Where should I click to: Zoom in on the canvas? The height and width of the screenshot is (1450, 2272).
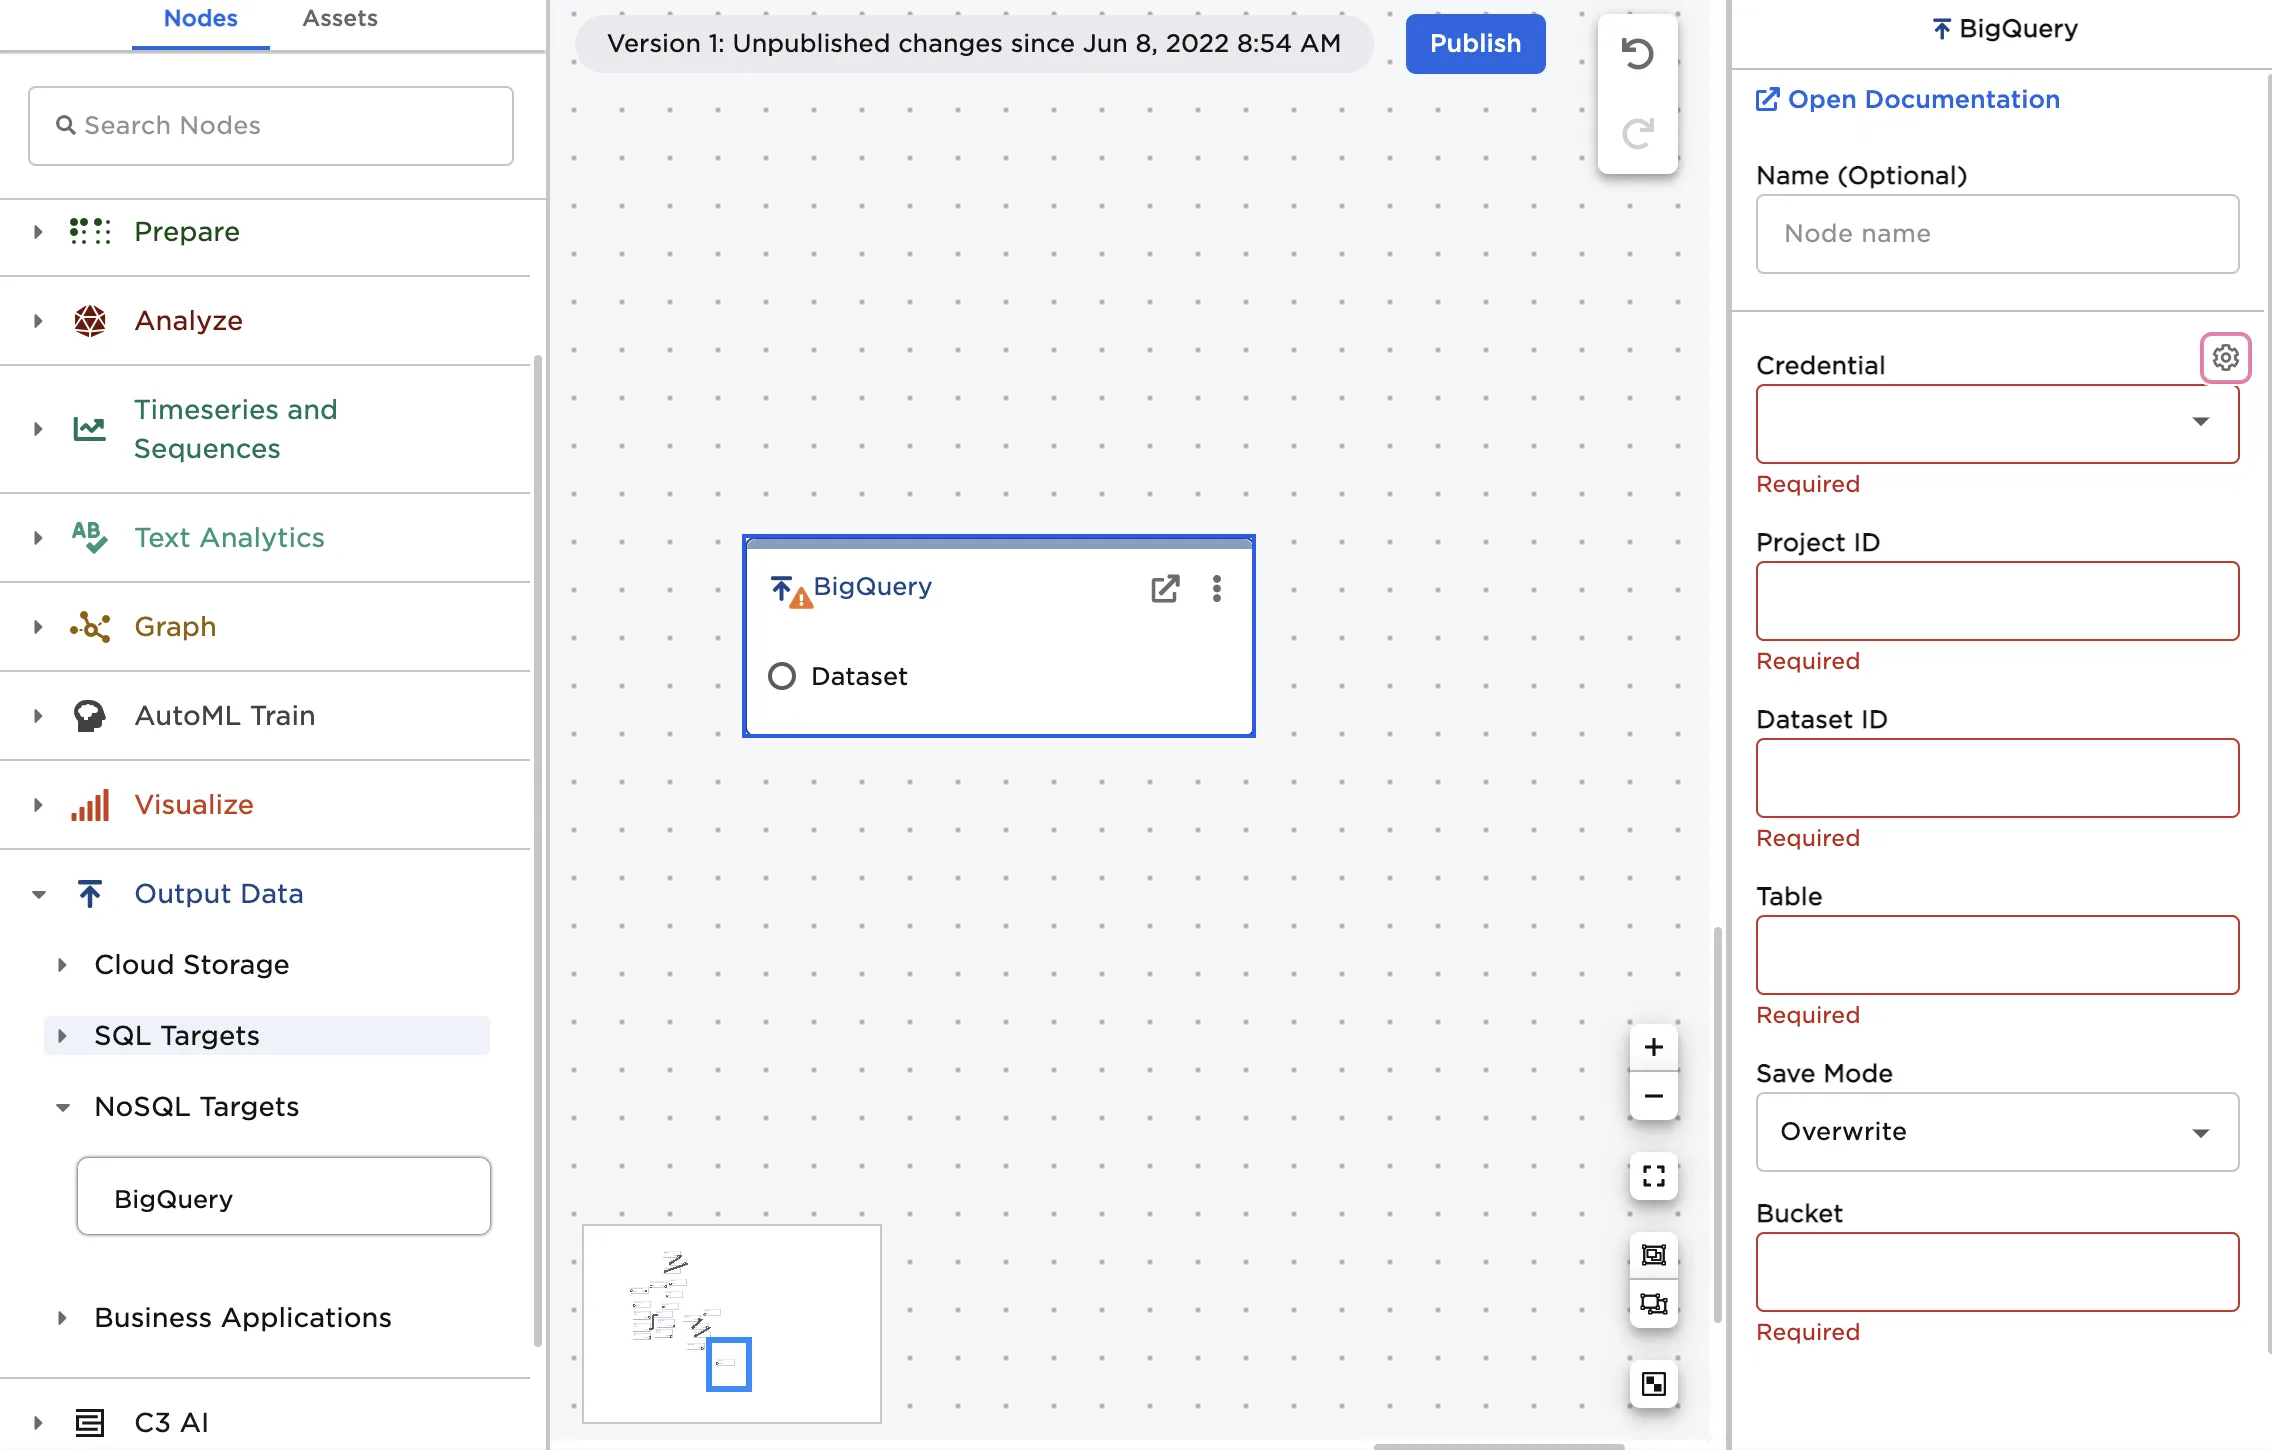click(x=1653, y=1047)
